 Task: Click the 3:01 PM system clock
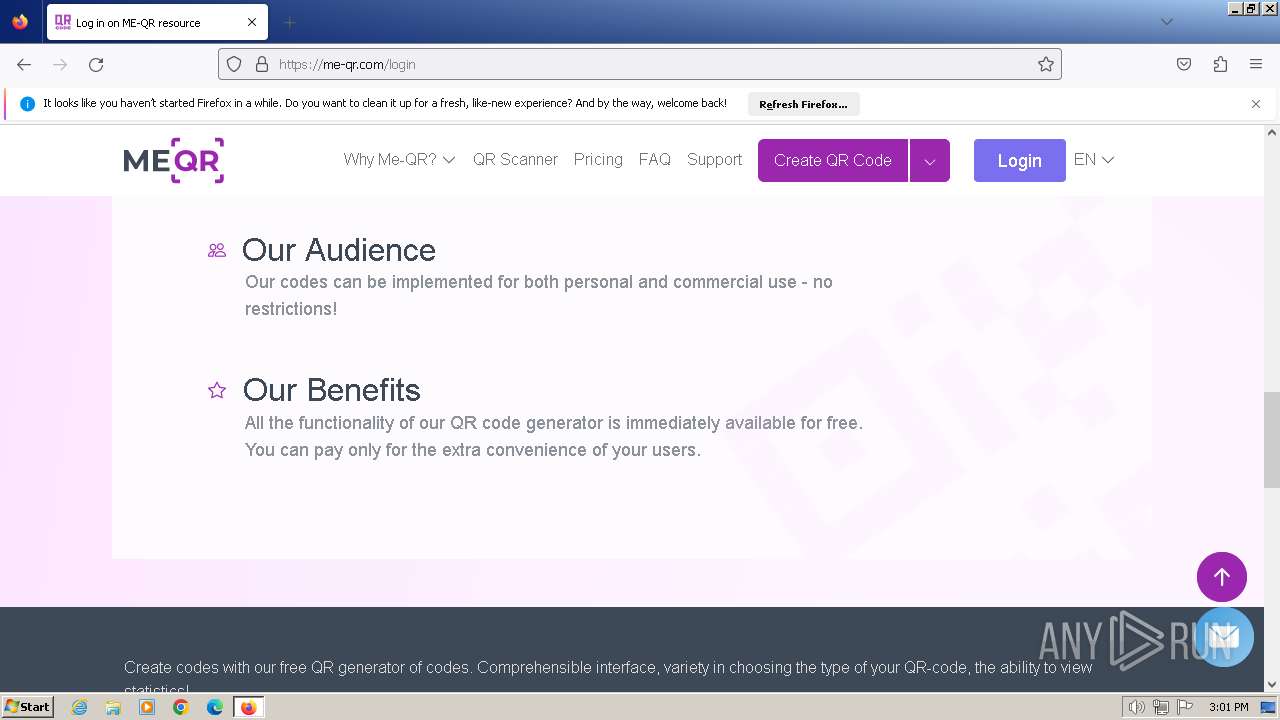pyautogui.click(x=1228, y=707)
